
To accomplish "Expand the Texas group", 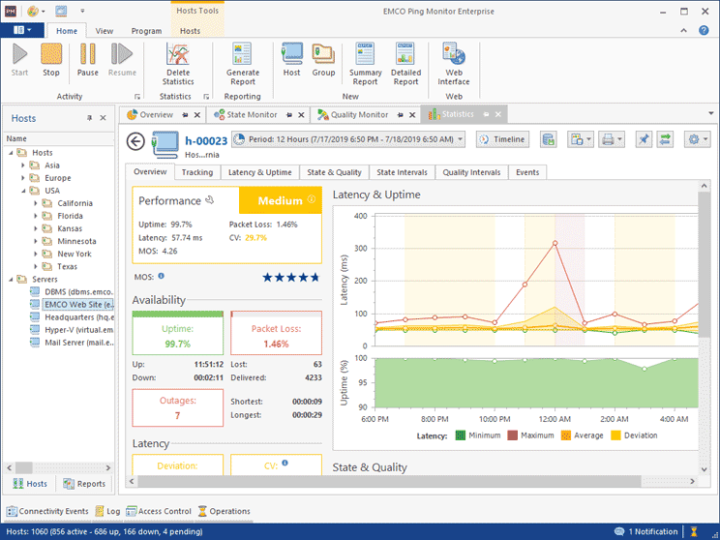I will pos(35,266).
